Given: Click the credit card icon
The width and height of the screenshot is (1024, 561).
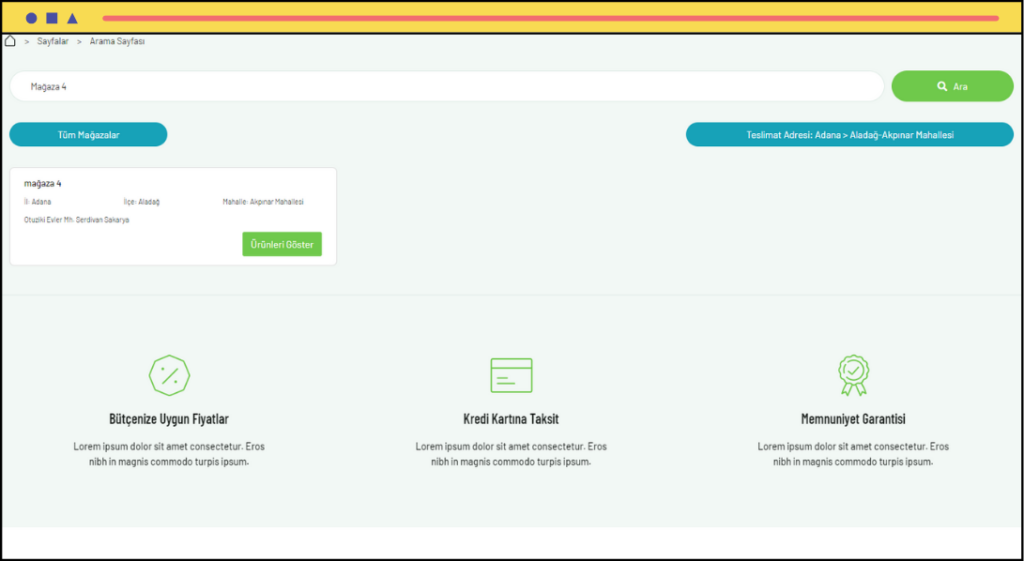Looking at the screenshot, I should point(511,375).
